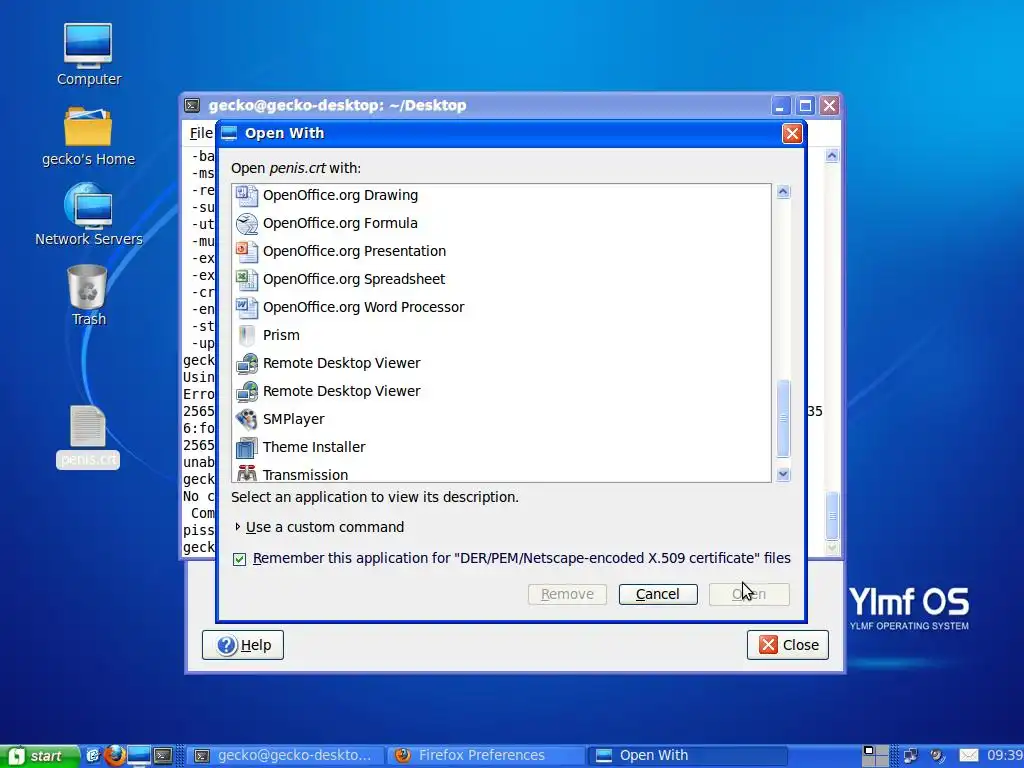Close the Open With dialog

tap(792, 133)
